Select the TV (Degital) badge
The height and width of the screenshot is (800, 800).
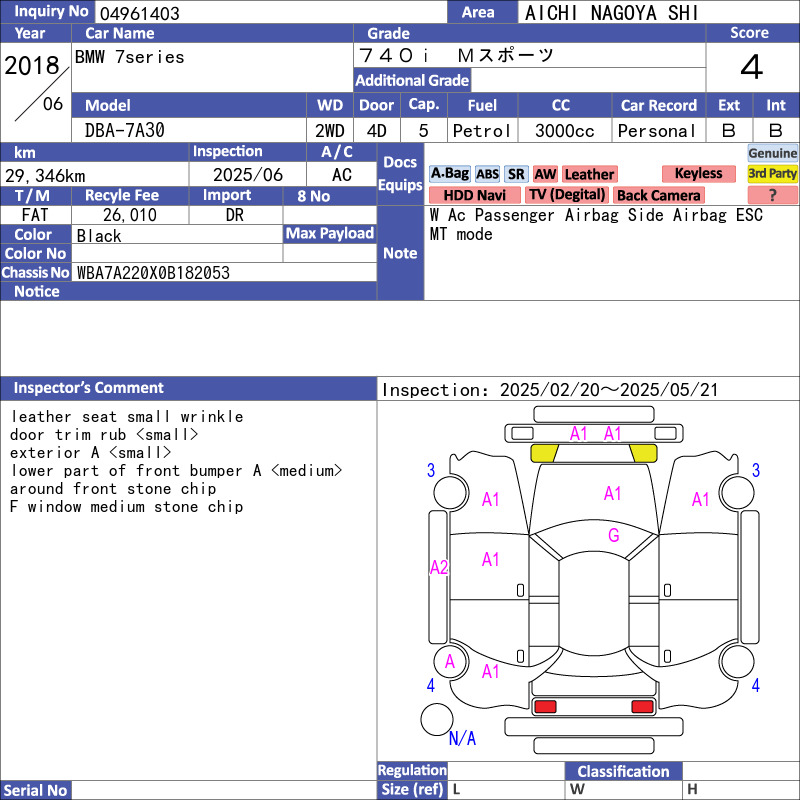point(567,195)
